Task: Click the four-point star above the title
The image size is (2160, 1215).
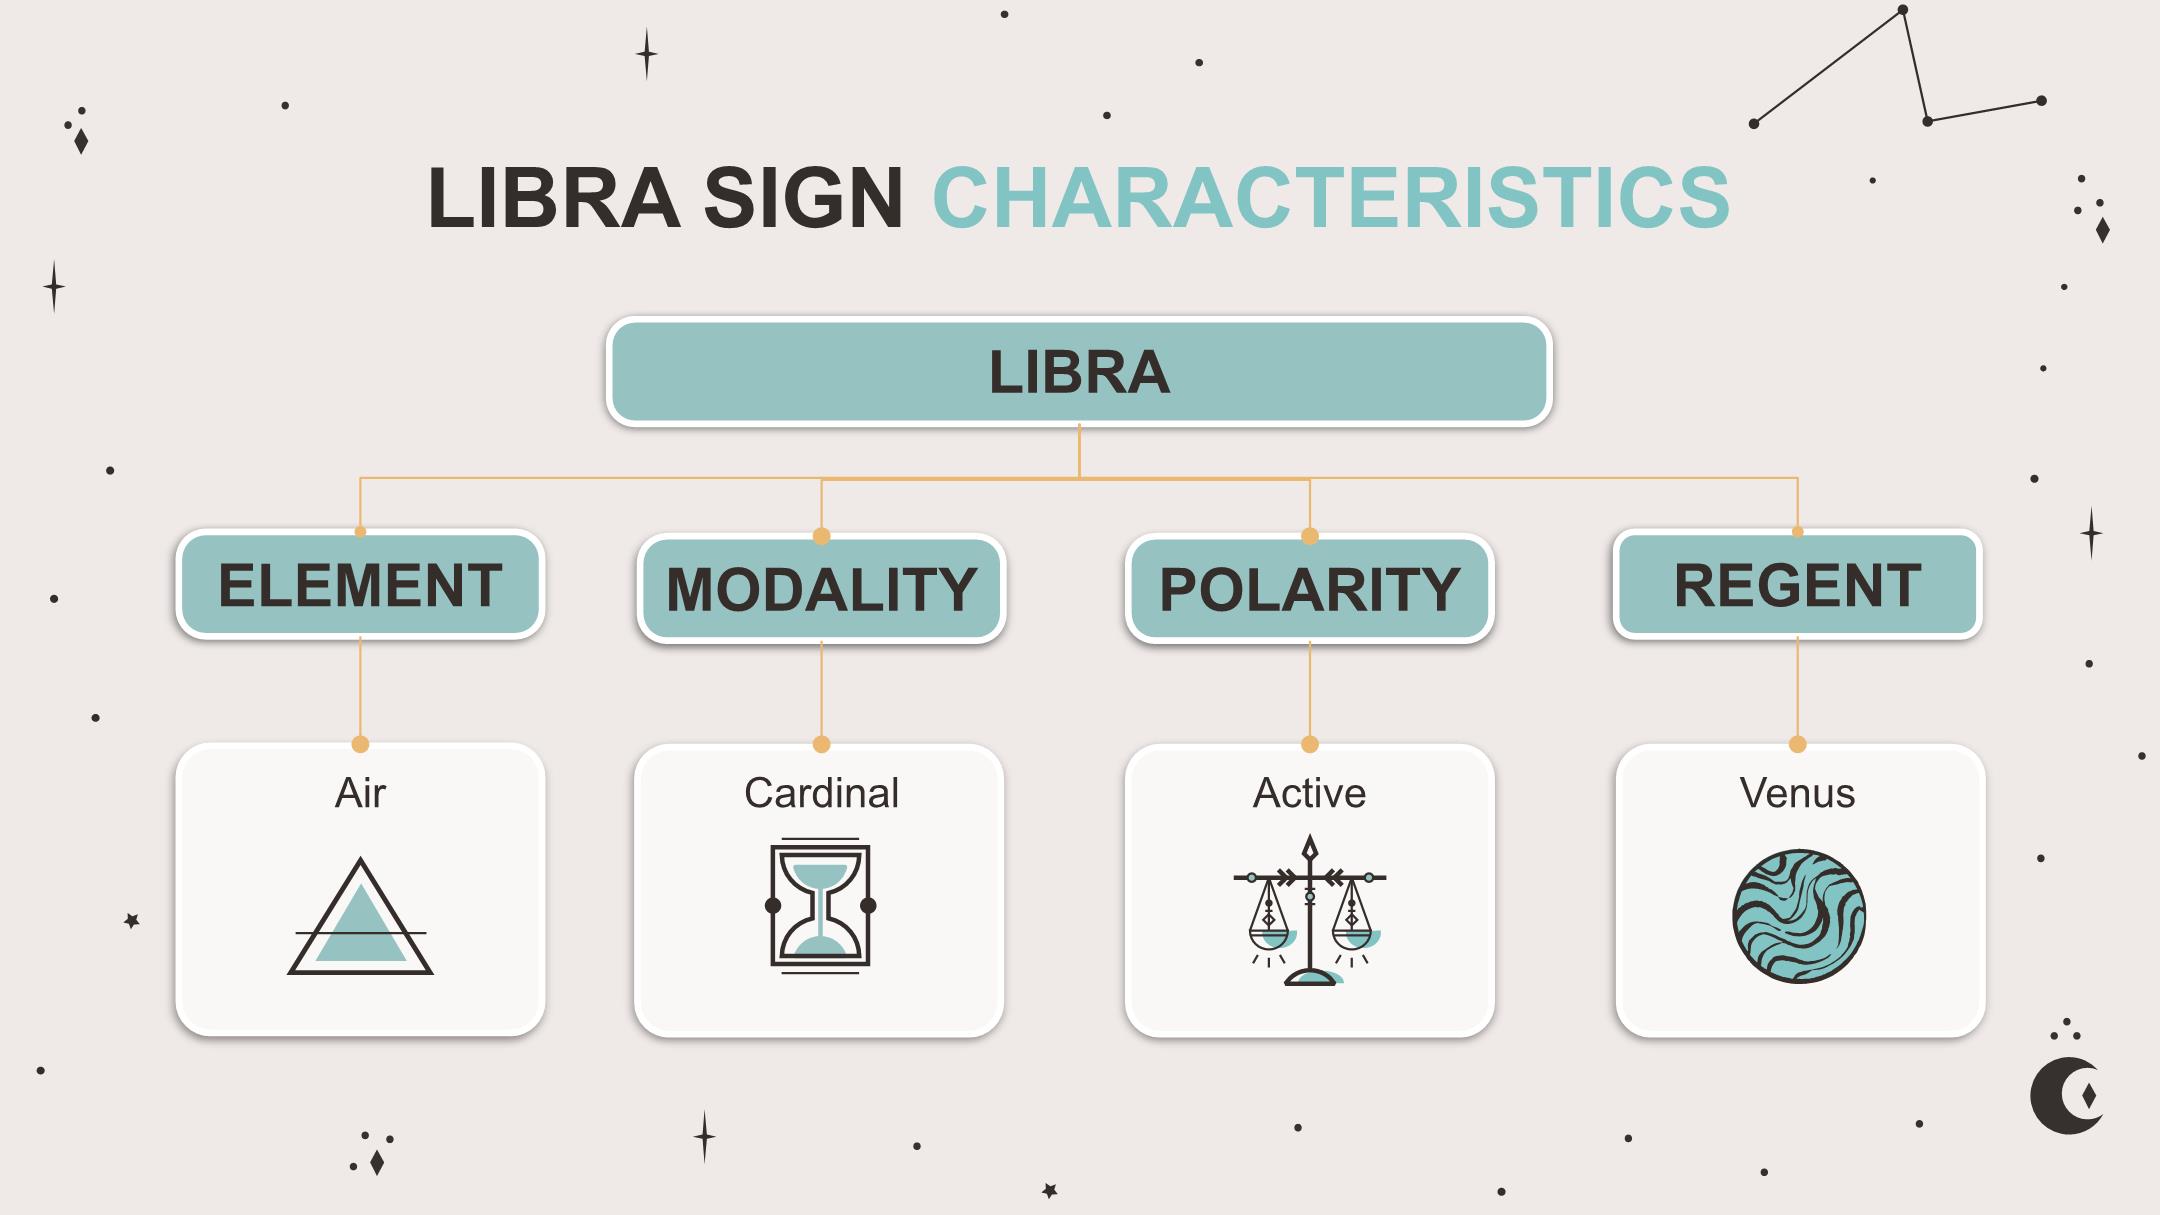Action: (647, 54)
